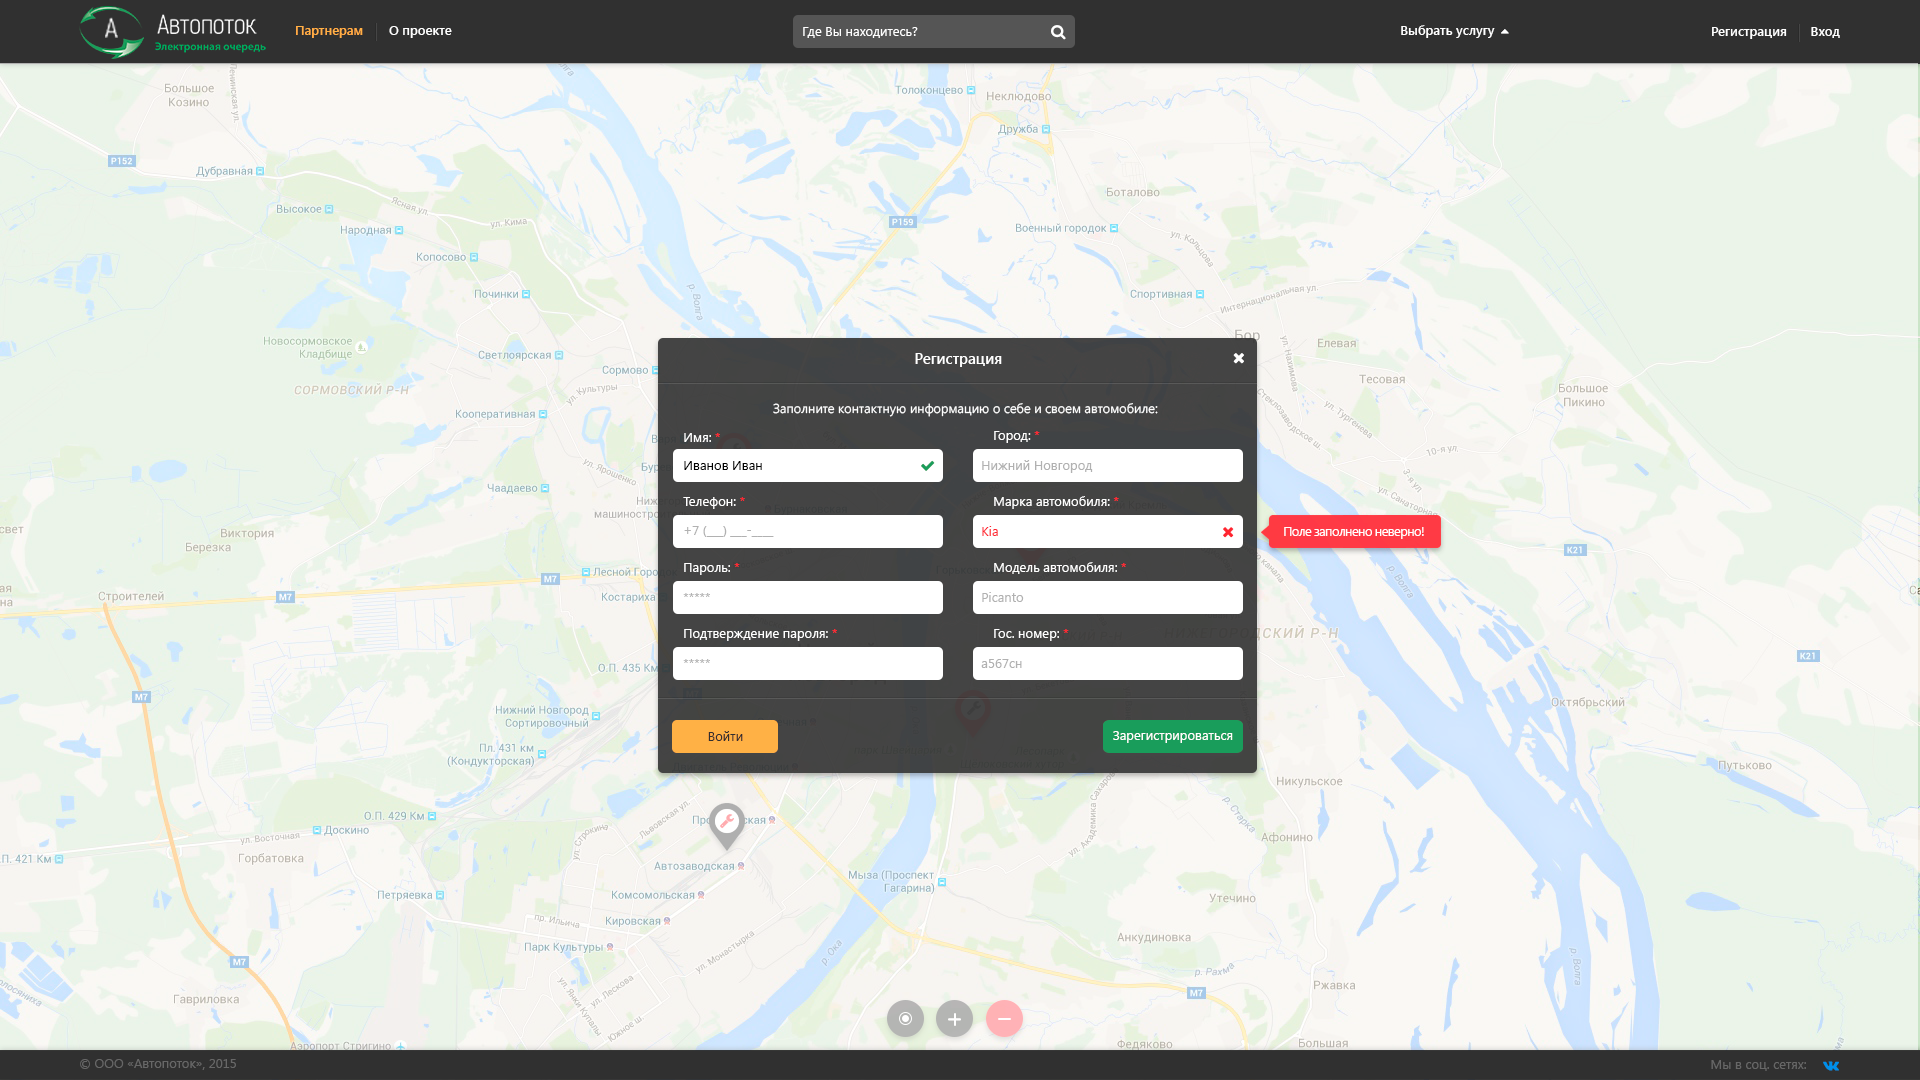Click the Гос. номер input field
Viewport: 1920px width, 1080px height.
point(1107,663)
